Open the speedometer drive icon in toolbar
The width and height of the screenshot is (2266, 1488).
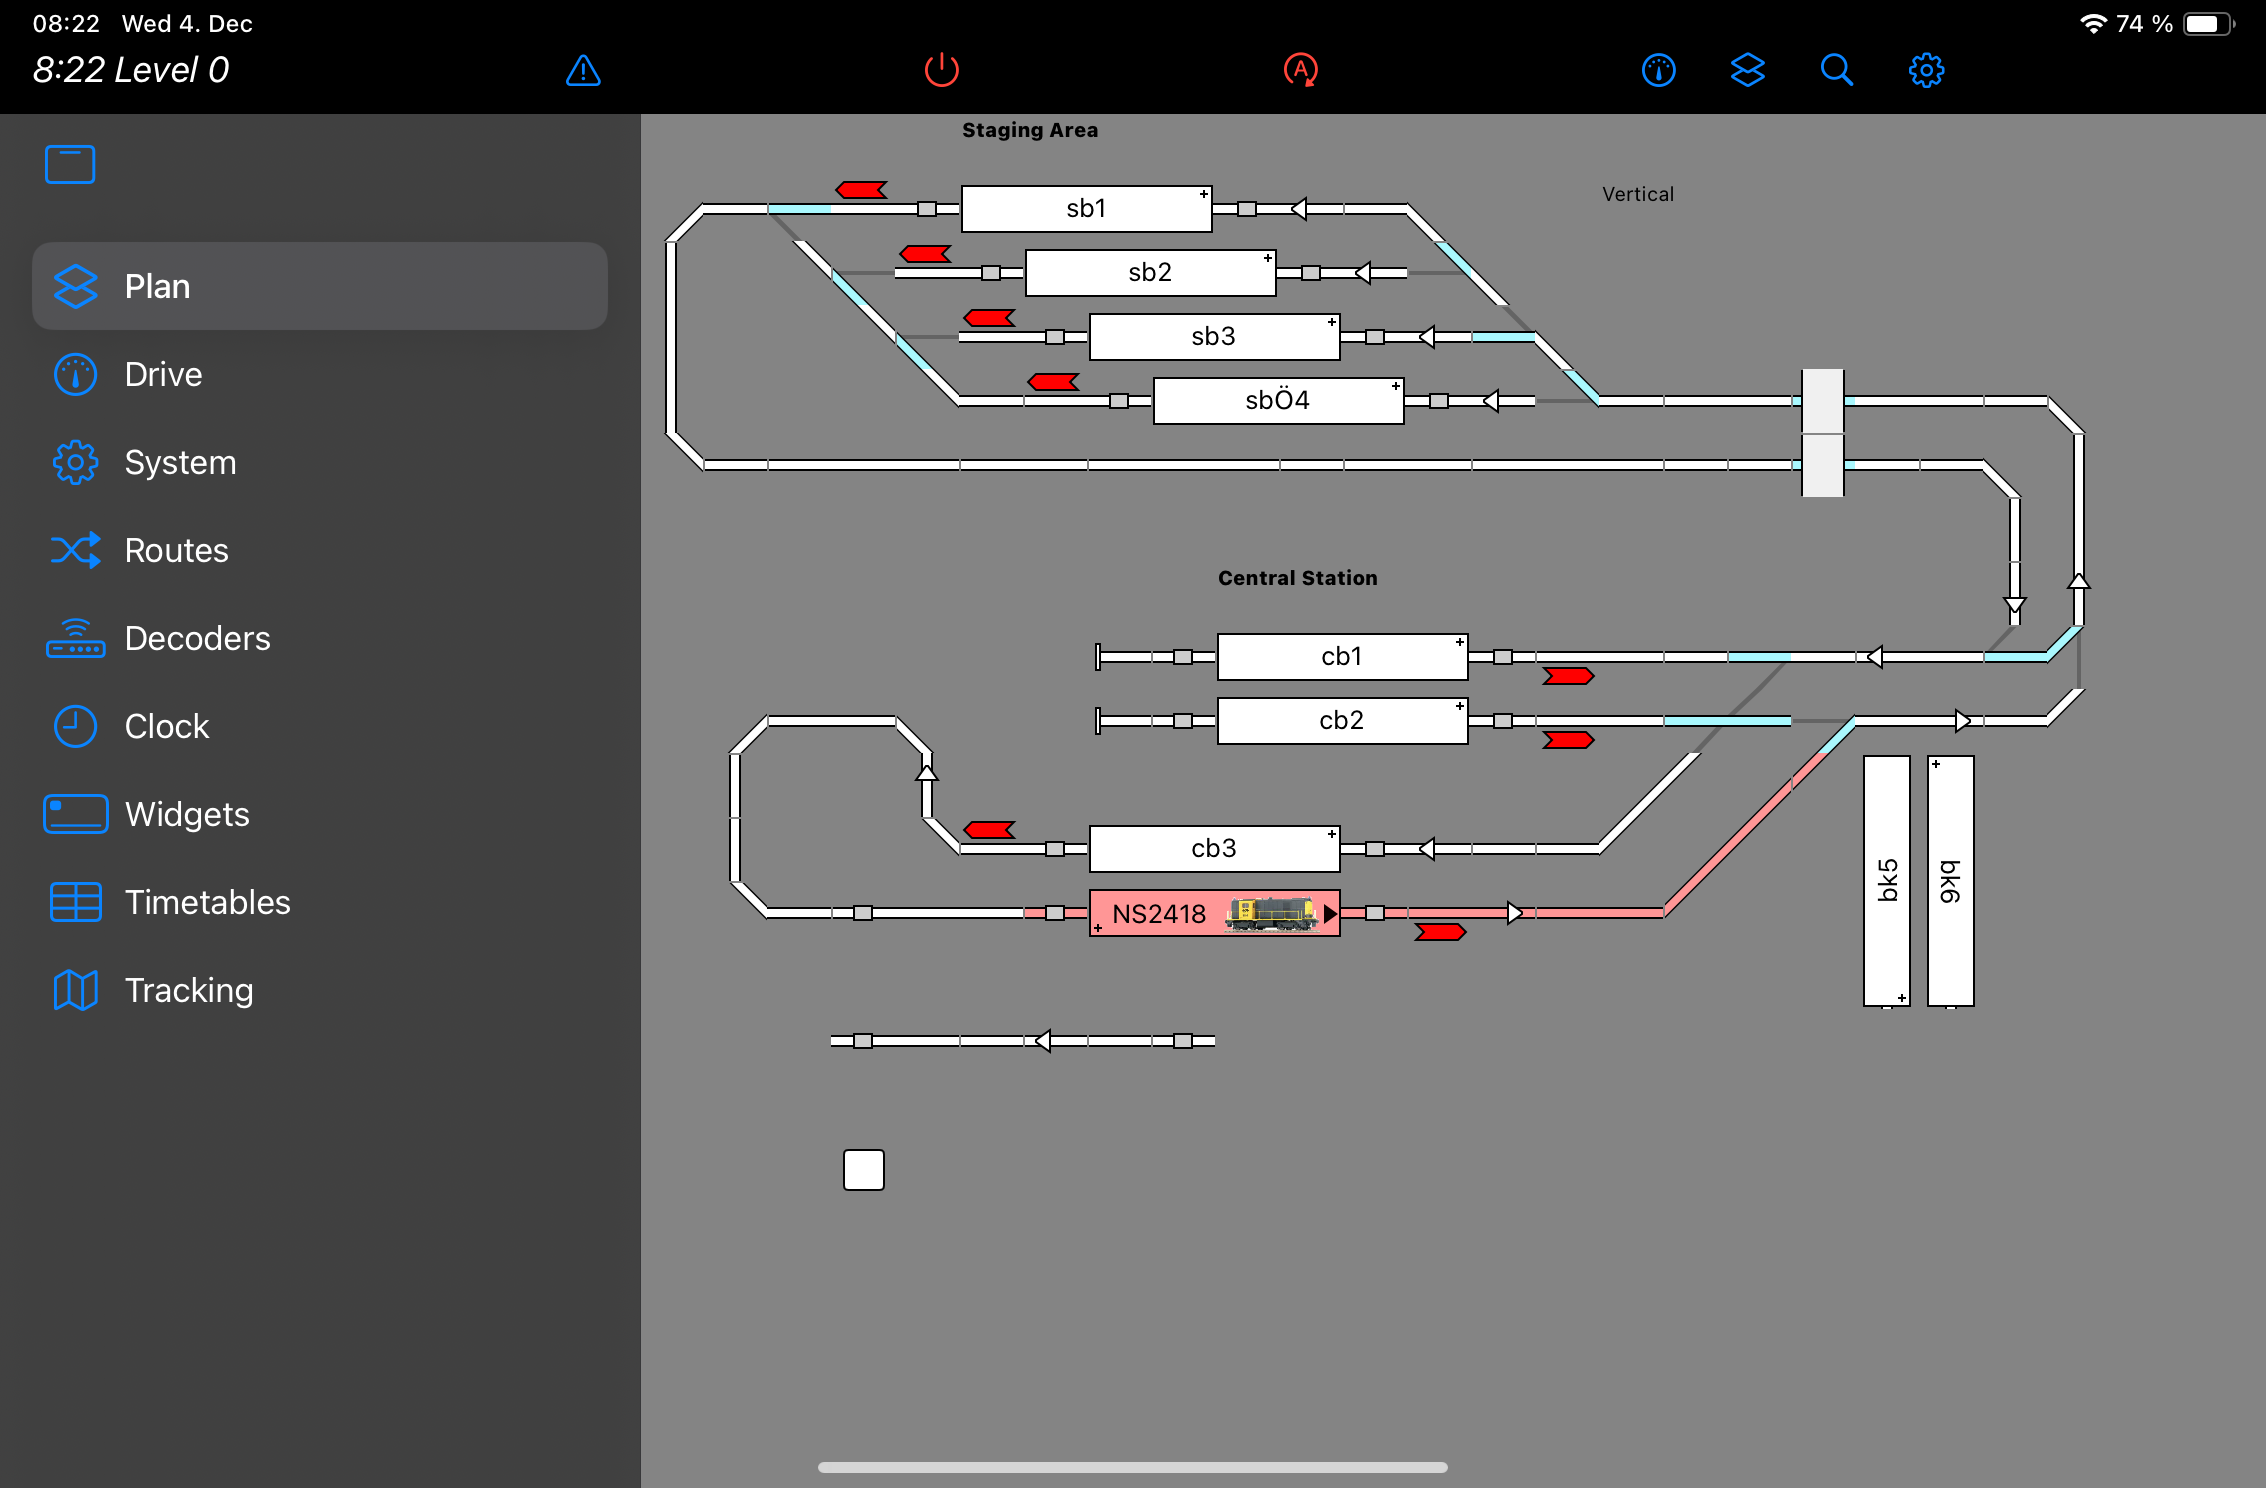1658,70
